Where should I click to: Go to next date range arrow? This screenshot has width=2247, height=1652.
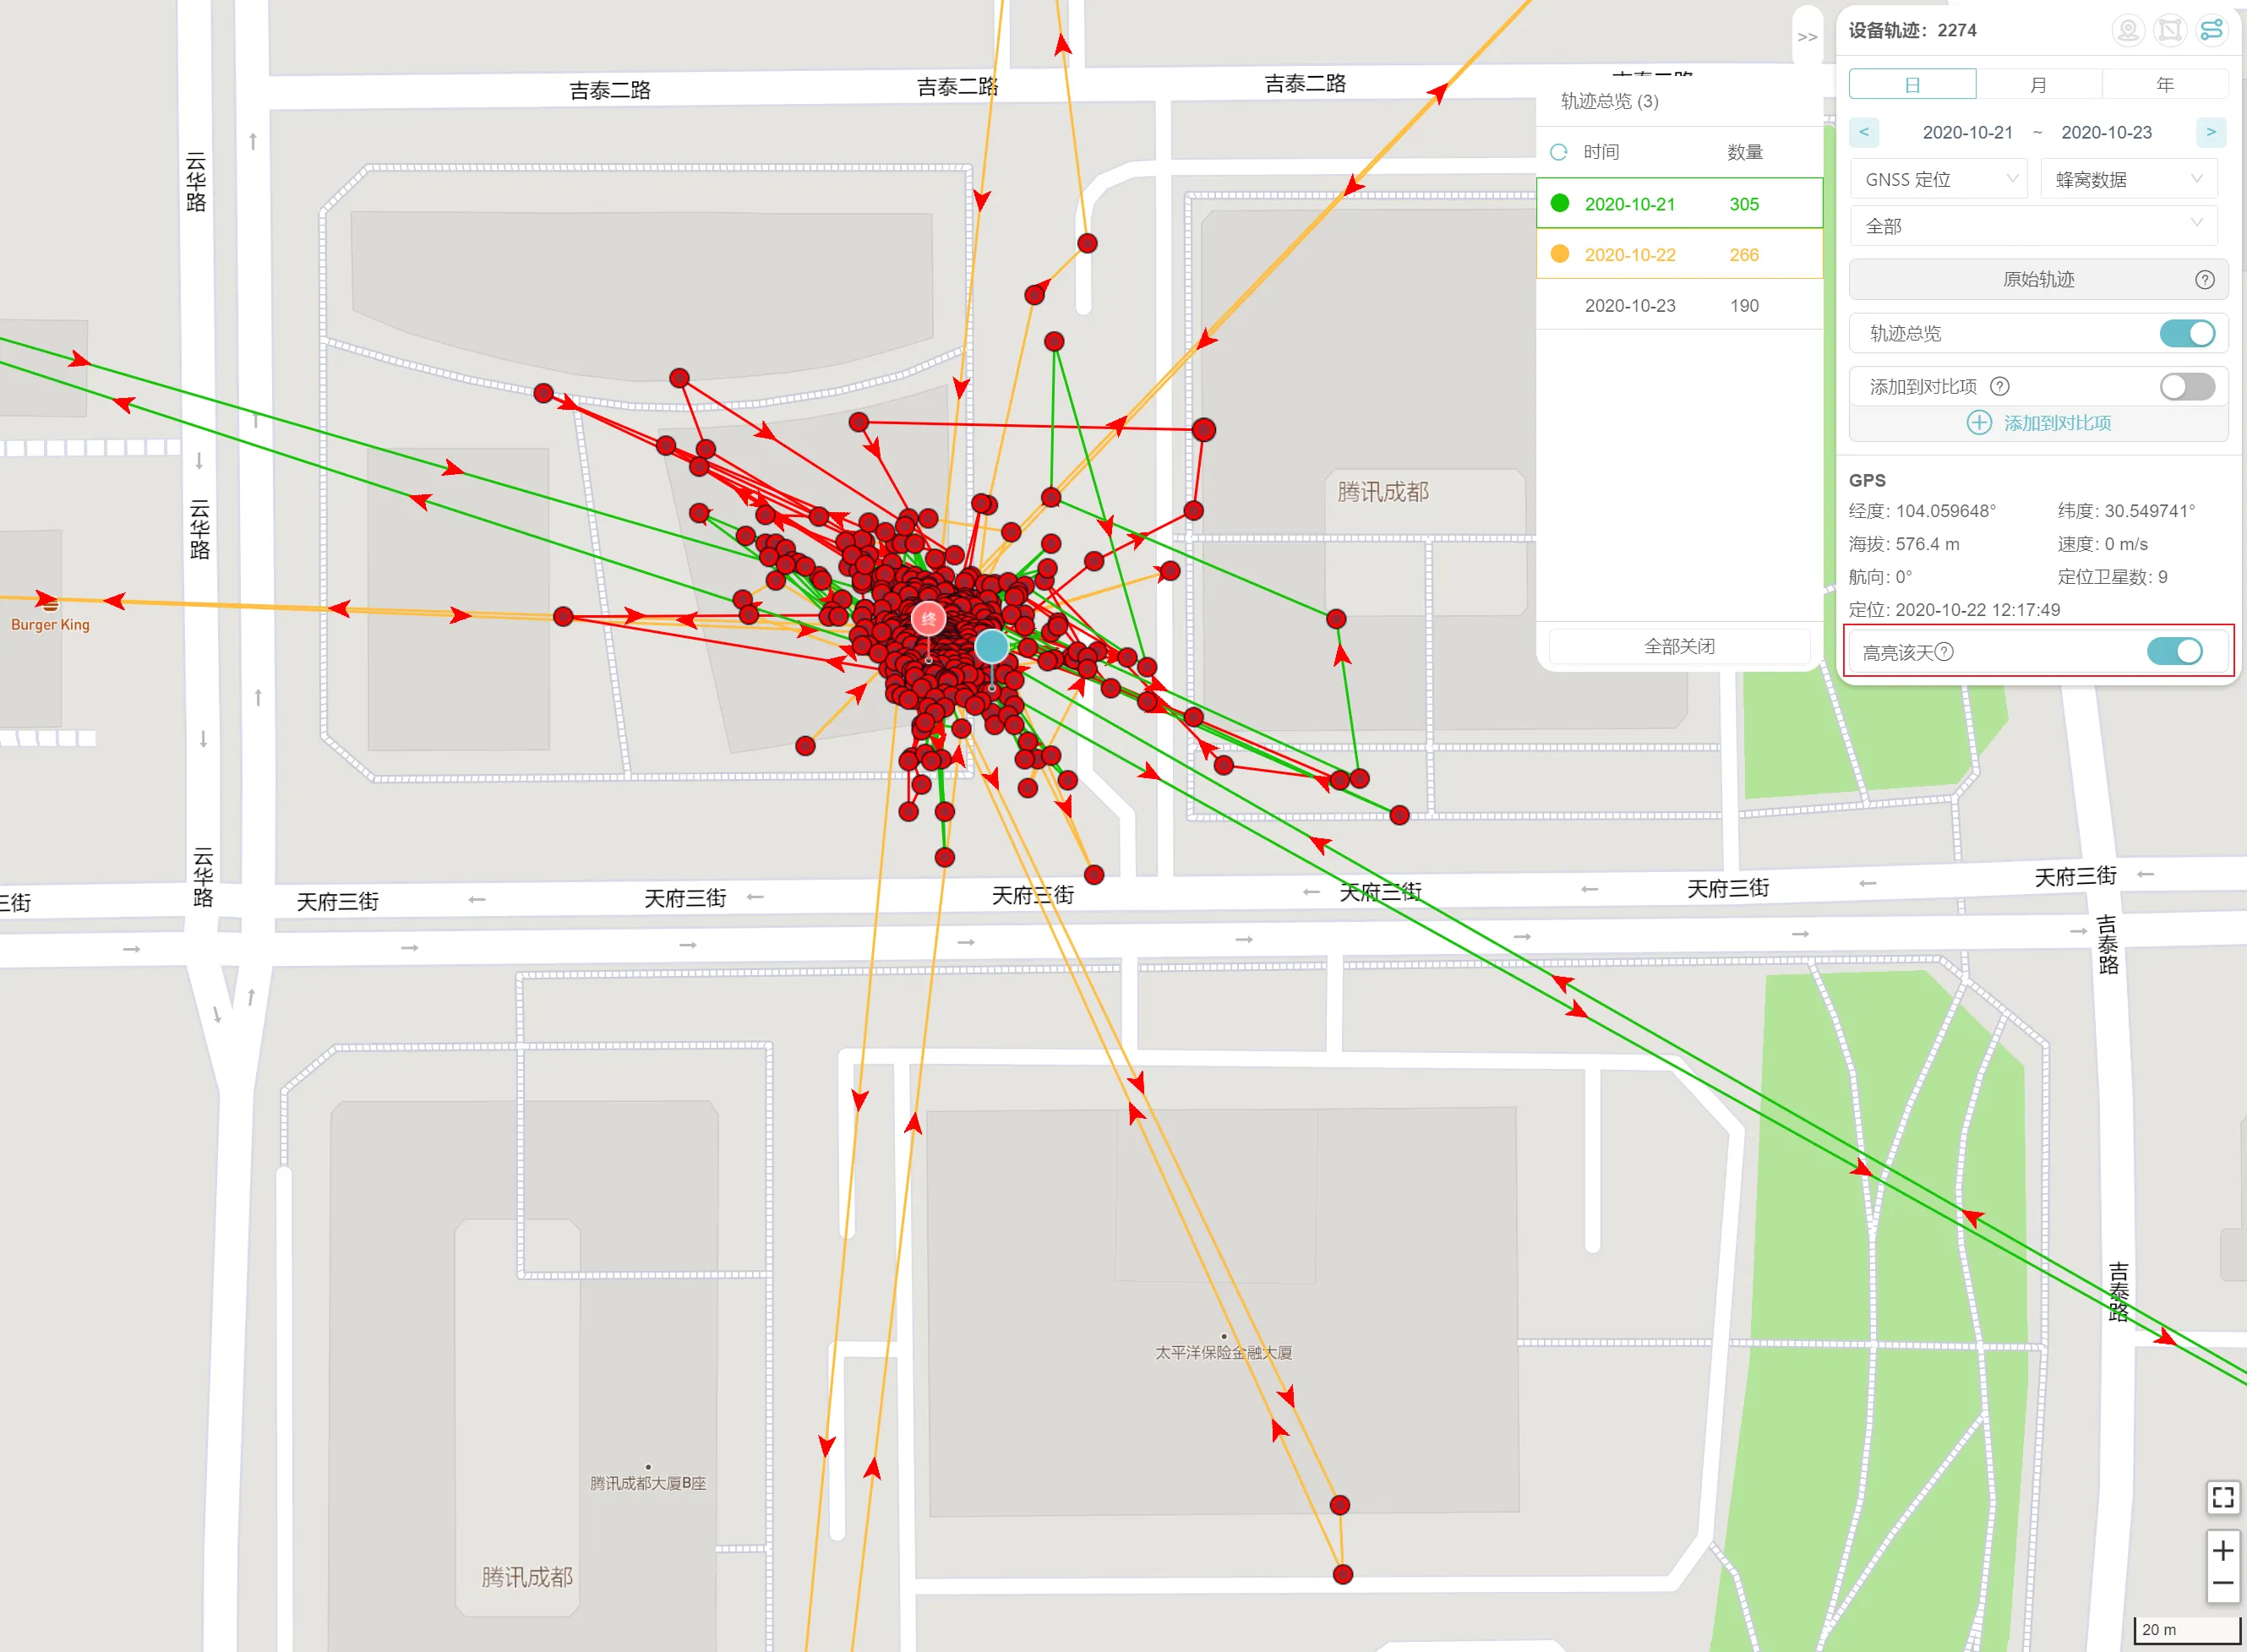tap(2211, 132)
